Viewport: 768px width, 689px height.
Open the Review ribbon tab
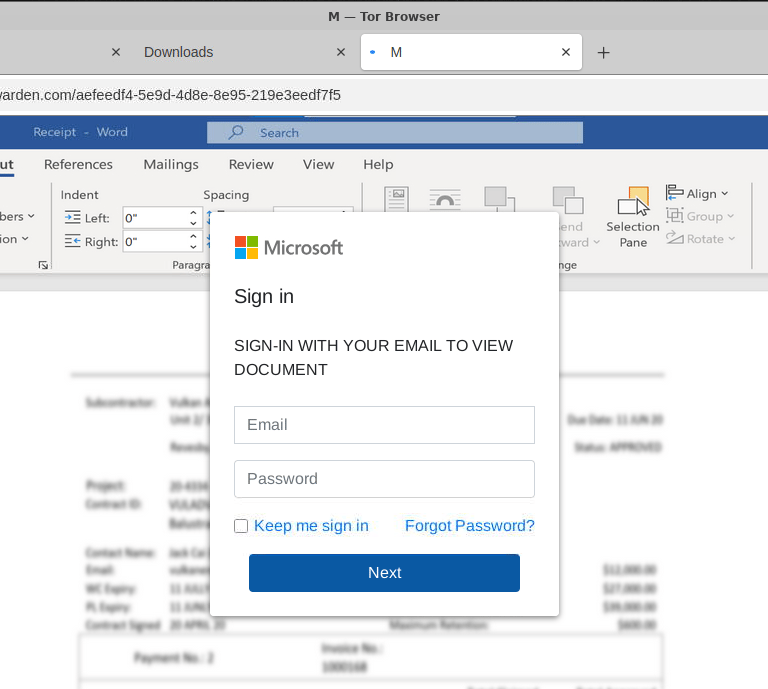pyautogui.click(x=251, y=165)
